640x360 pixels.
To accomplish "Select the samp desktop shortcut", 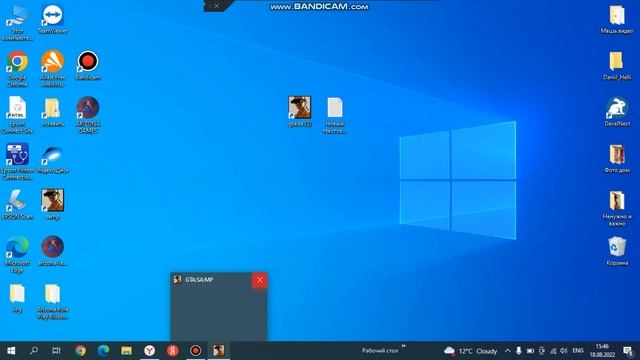I will point(53,205).
